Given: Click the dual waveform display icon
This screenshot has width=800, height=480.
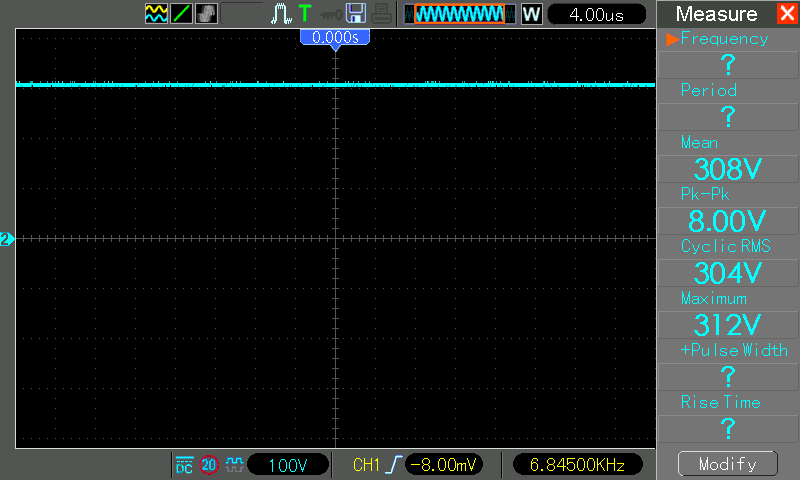Looking at the screenshot, I should [x=157, y=14].
